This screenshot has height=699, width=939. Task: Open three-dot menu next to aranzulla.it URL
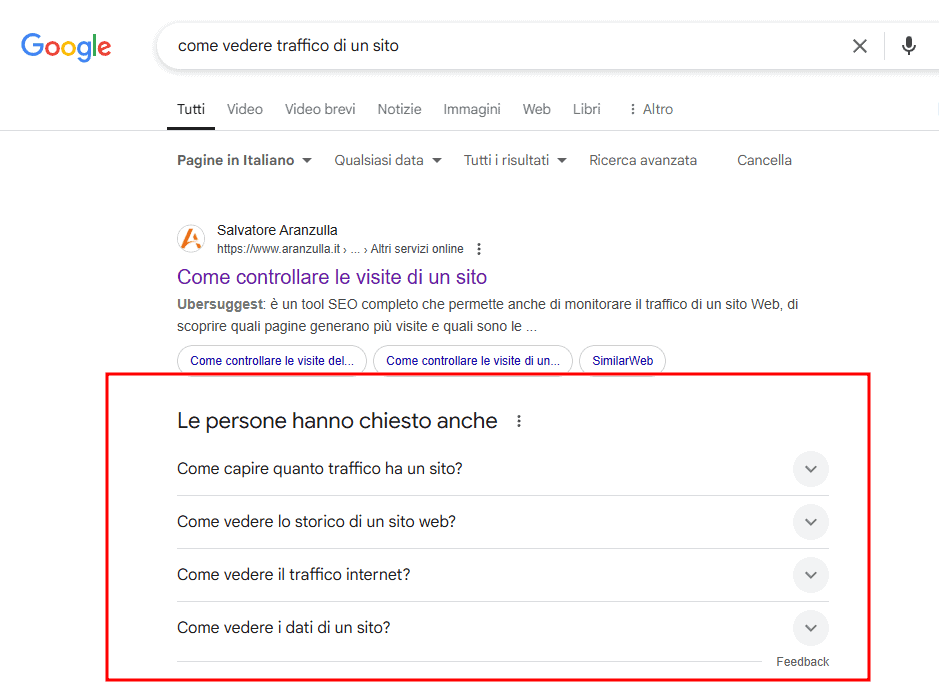[x=478, y=249]
